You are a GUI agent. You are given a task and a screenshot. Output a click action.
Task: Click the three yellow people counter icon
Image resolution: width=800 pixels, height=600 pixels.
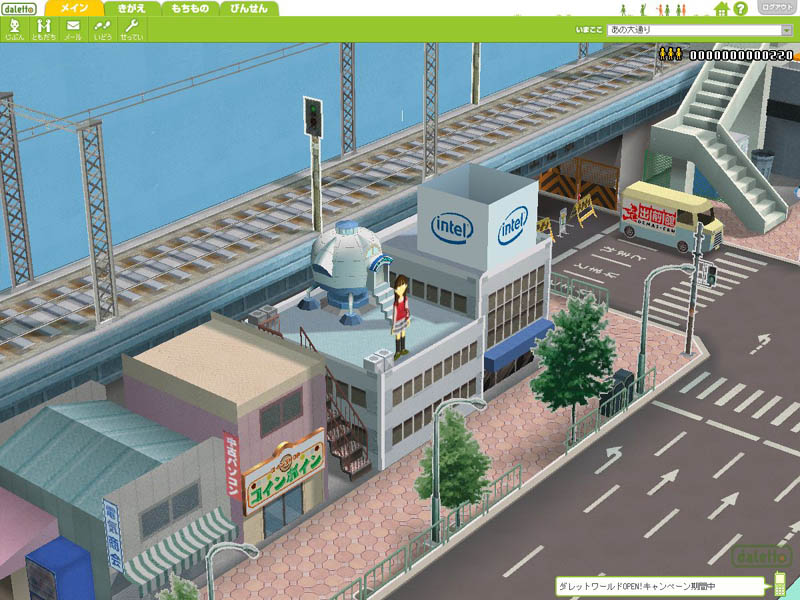(x=670, y=54)
